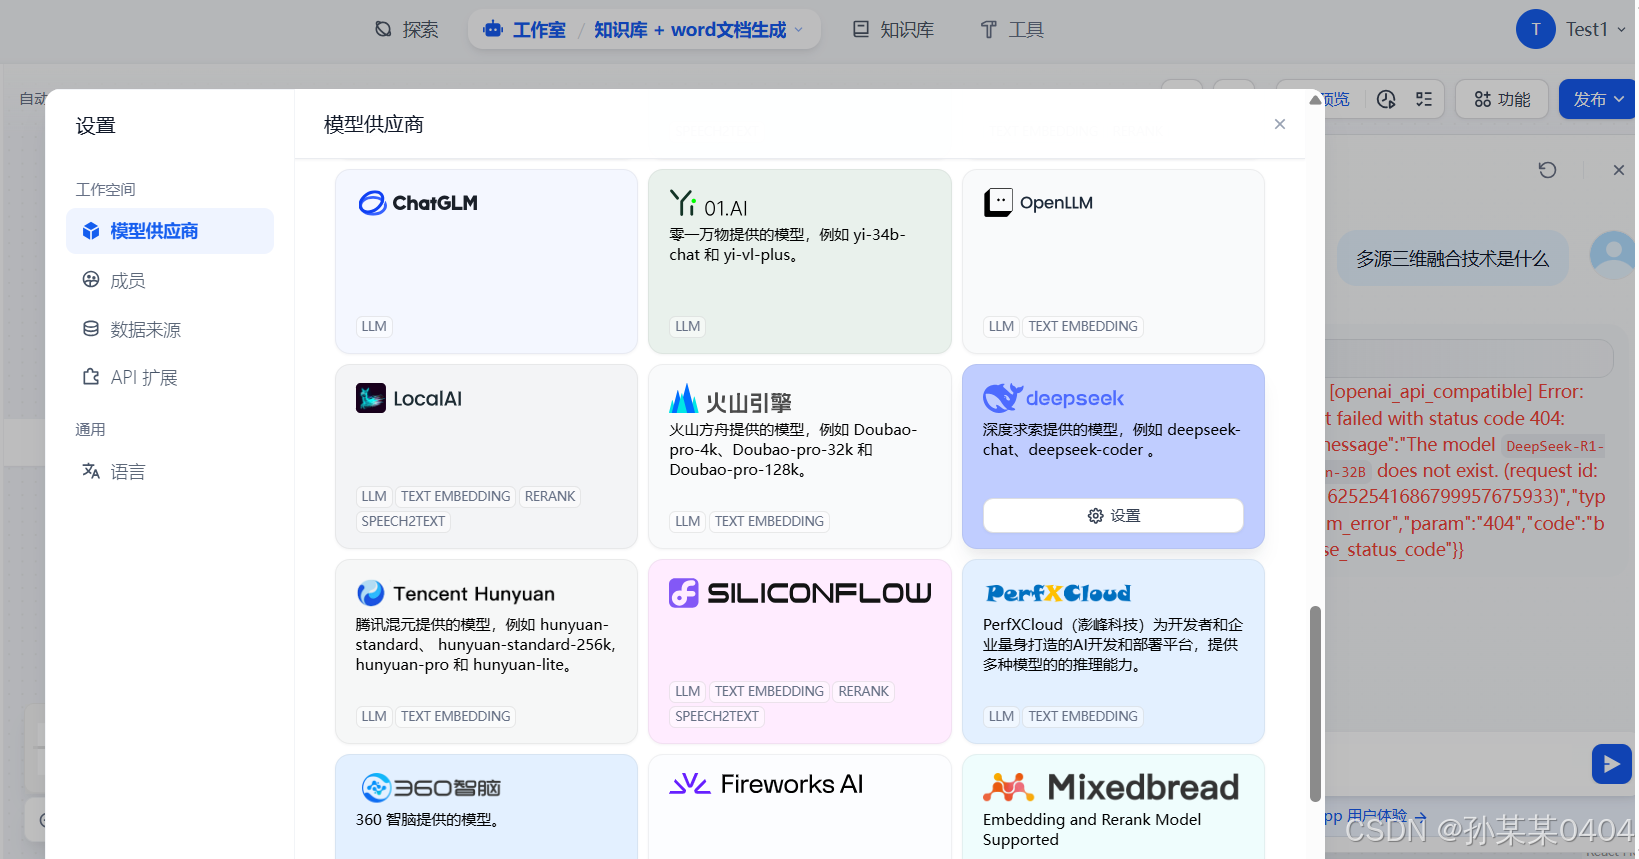Image resolution: width=1639 pixels, height=859 pixels.
Task: Click the chat message 多源三维融合技术是什么
Action: pos(1452,259)
